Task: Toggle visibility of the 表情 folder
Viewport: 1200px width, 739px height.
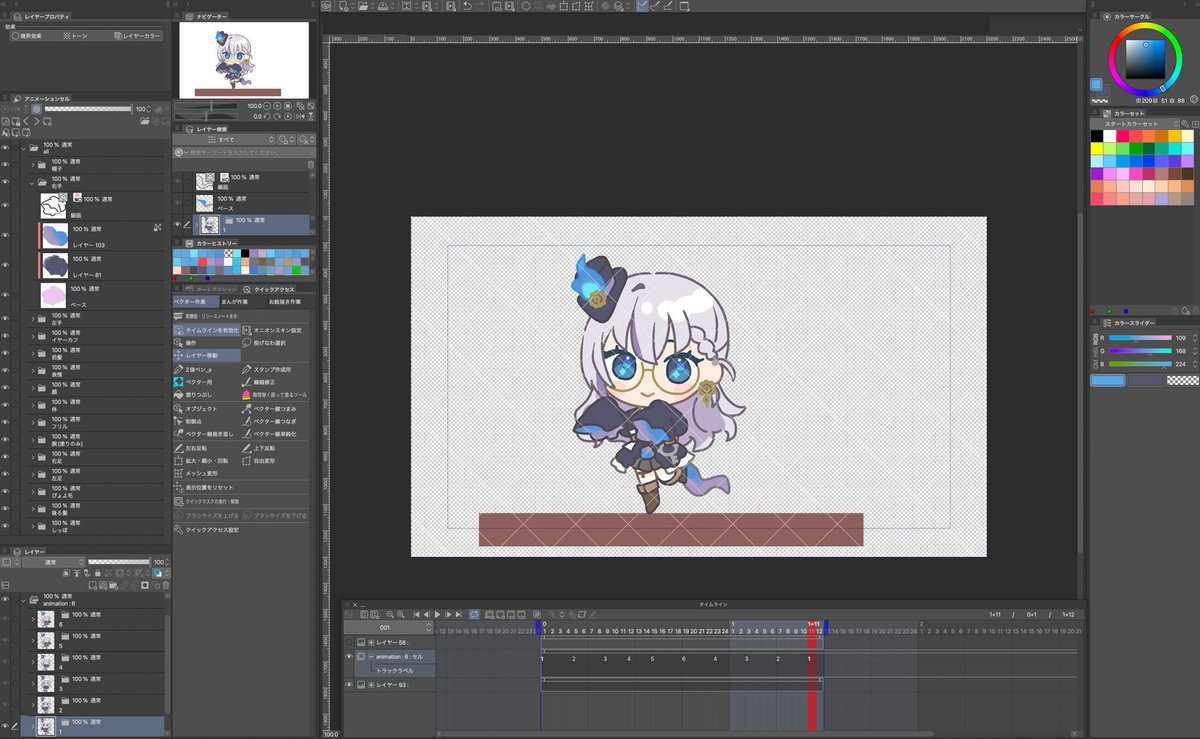Action: pos(6,371)
